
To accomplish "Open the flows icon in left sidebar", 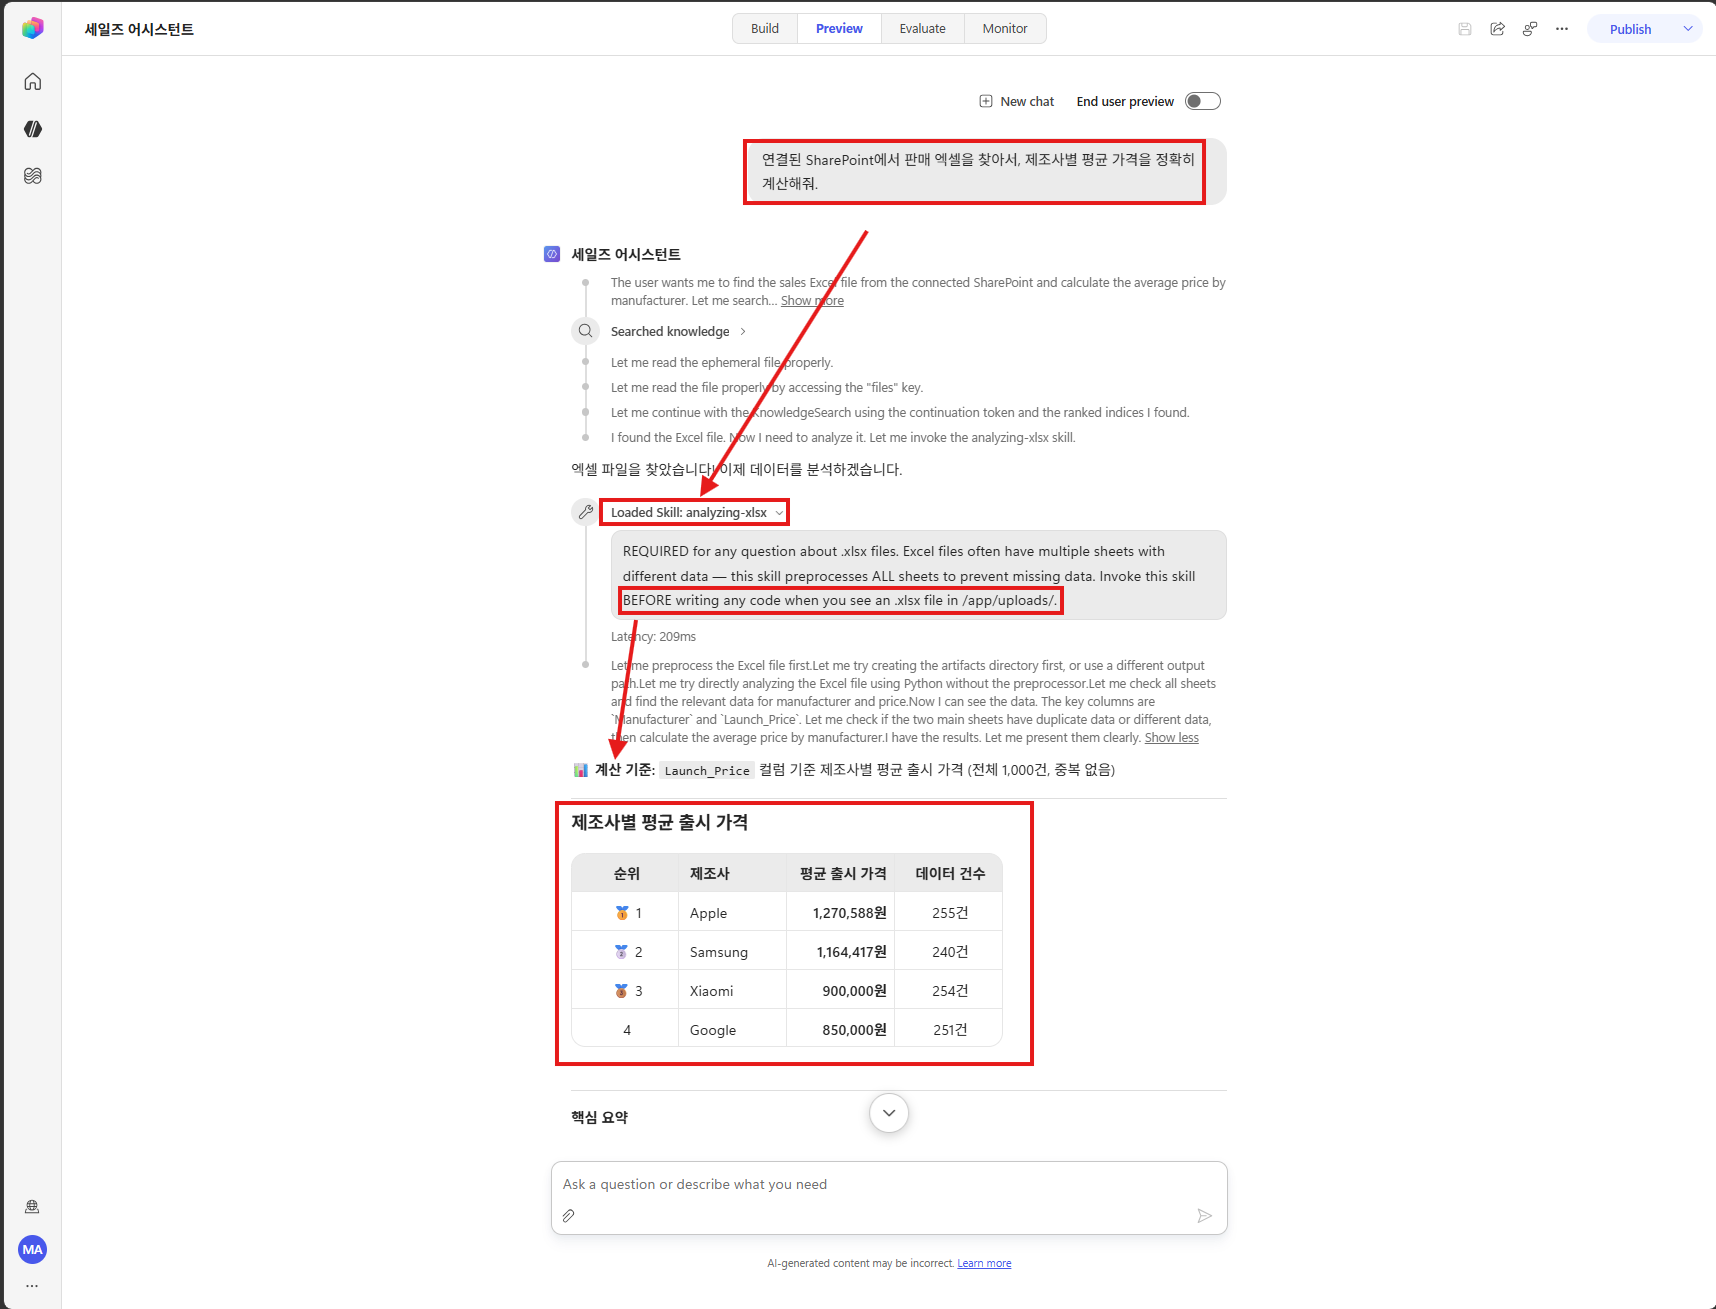I will [x=33, y=176].
